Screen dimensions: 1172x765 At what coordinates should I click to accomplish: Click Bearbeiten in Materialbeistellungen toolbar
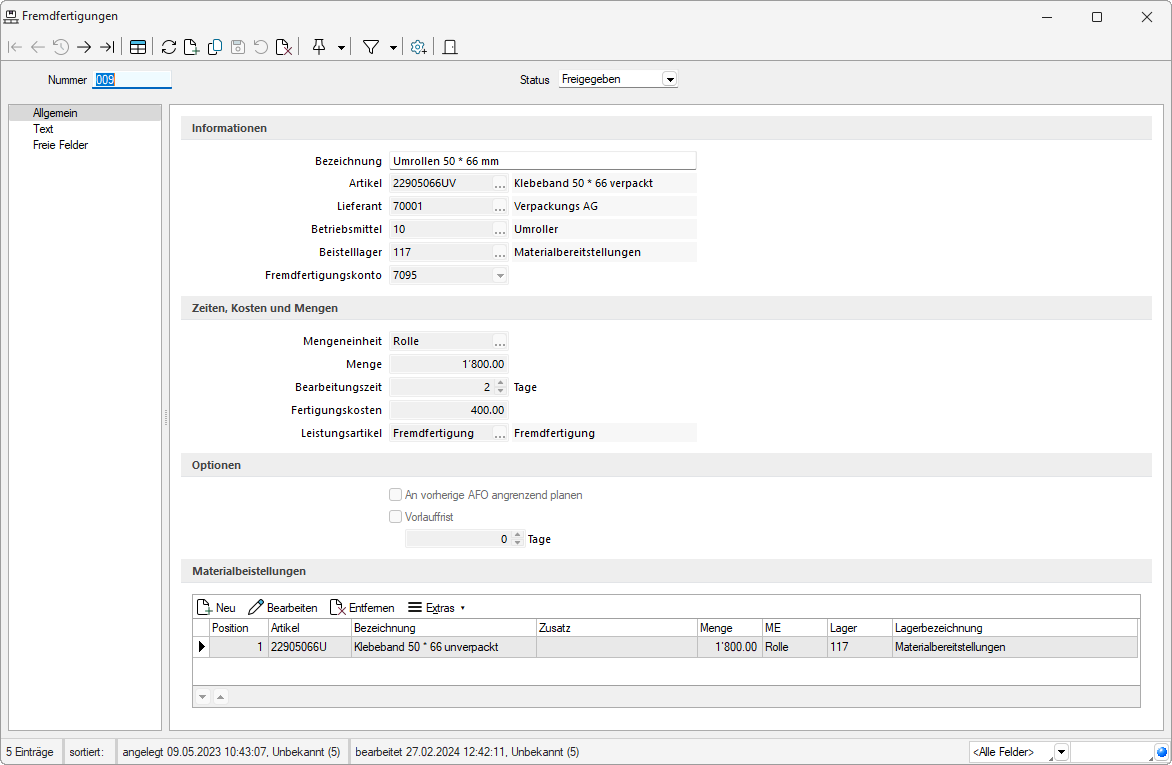[282, 608]
